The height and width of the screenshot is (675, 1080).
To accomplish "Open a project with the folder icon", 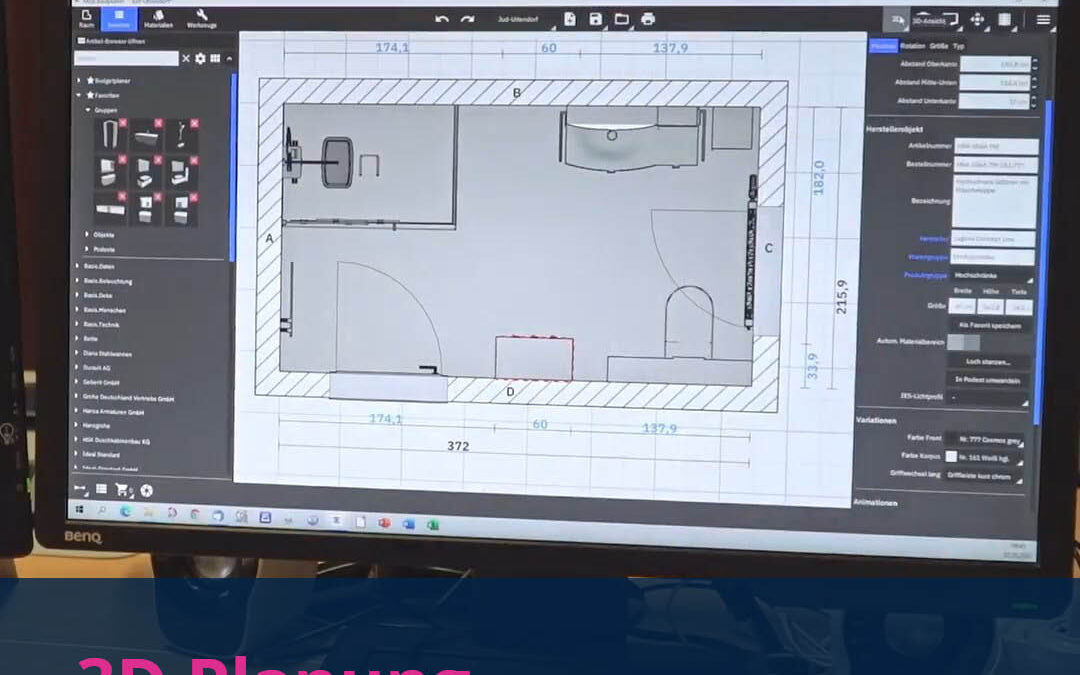I will (x=622, y=19).
